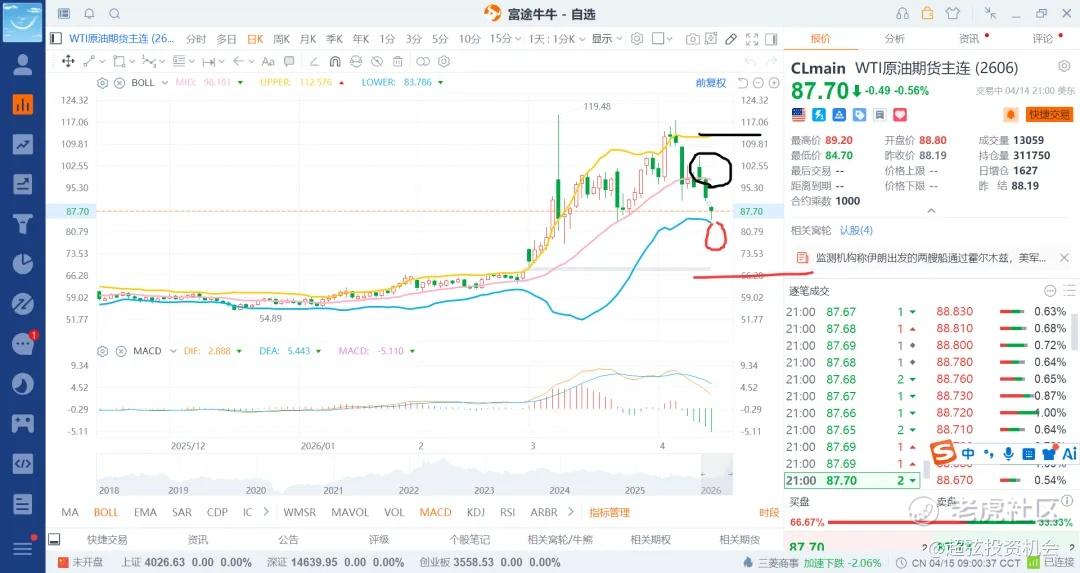Image resolution: width=1080 pixels, height=573 pixels.
Task: Toggle chart fullscreen expand icon
Action: (x=752, y=39)
